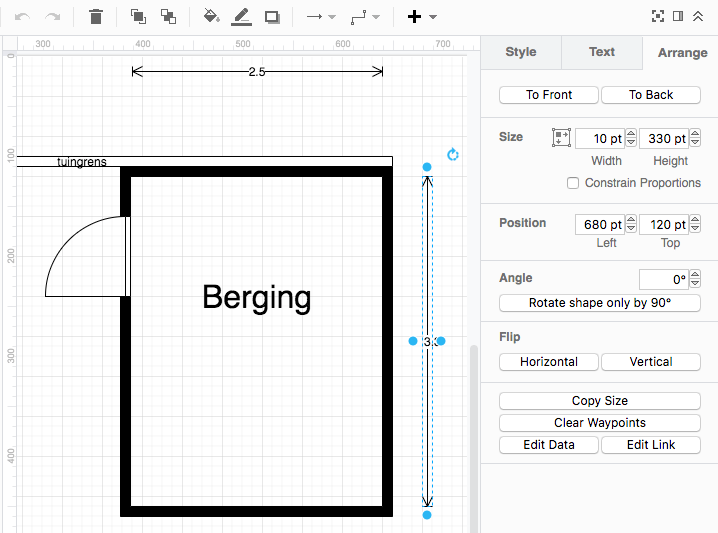Image resolution: width=718 pixels, height=533 pixels.
Task: Click the Width input field
Action: pos(600,139)
